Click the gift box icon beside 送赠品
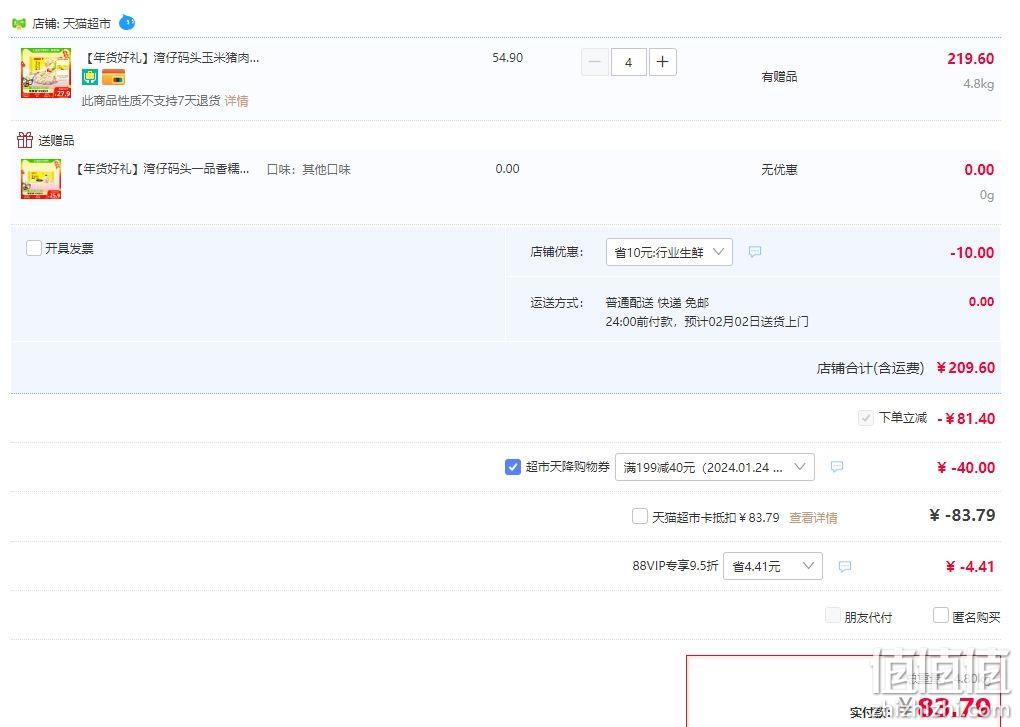1020x727 pixels. (x=25, y=140)
